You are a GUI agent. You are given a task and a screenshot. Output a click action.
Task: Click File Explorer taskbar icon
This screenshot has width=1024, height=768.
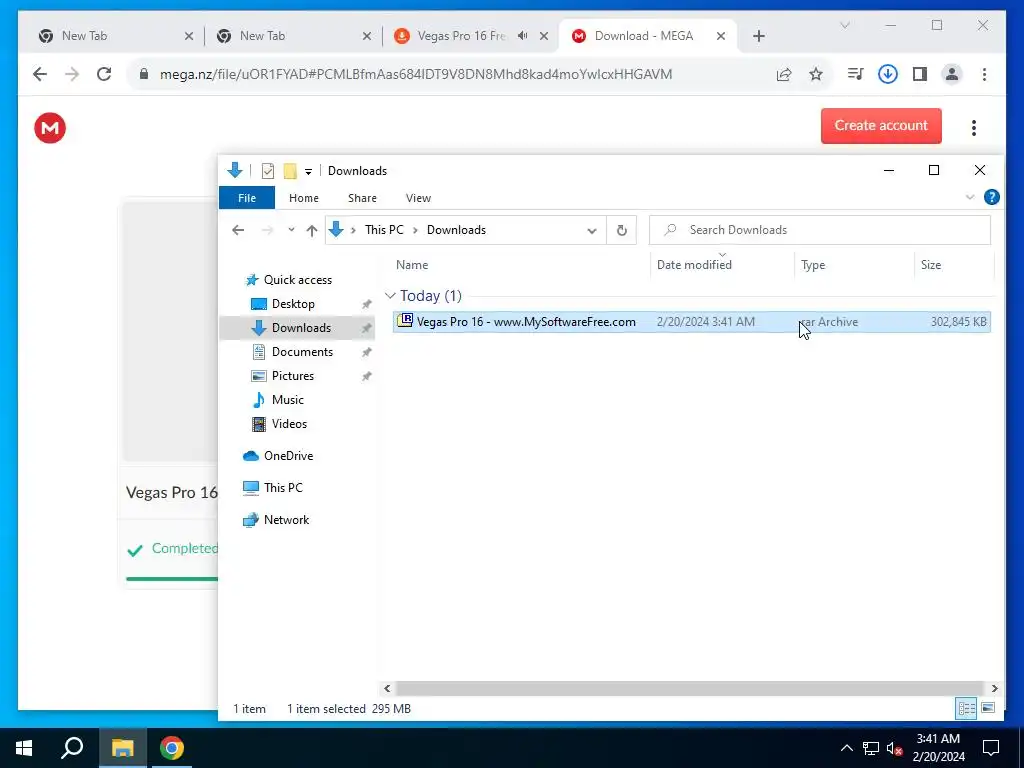pos(122,748)
